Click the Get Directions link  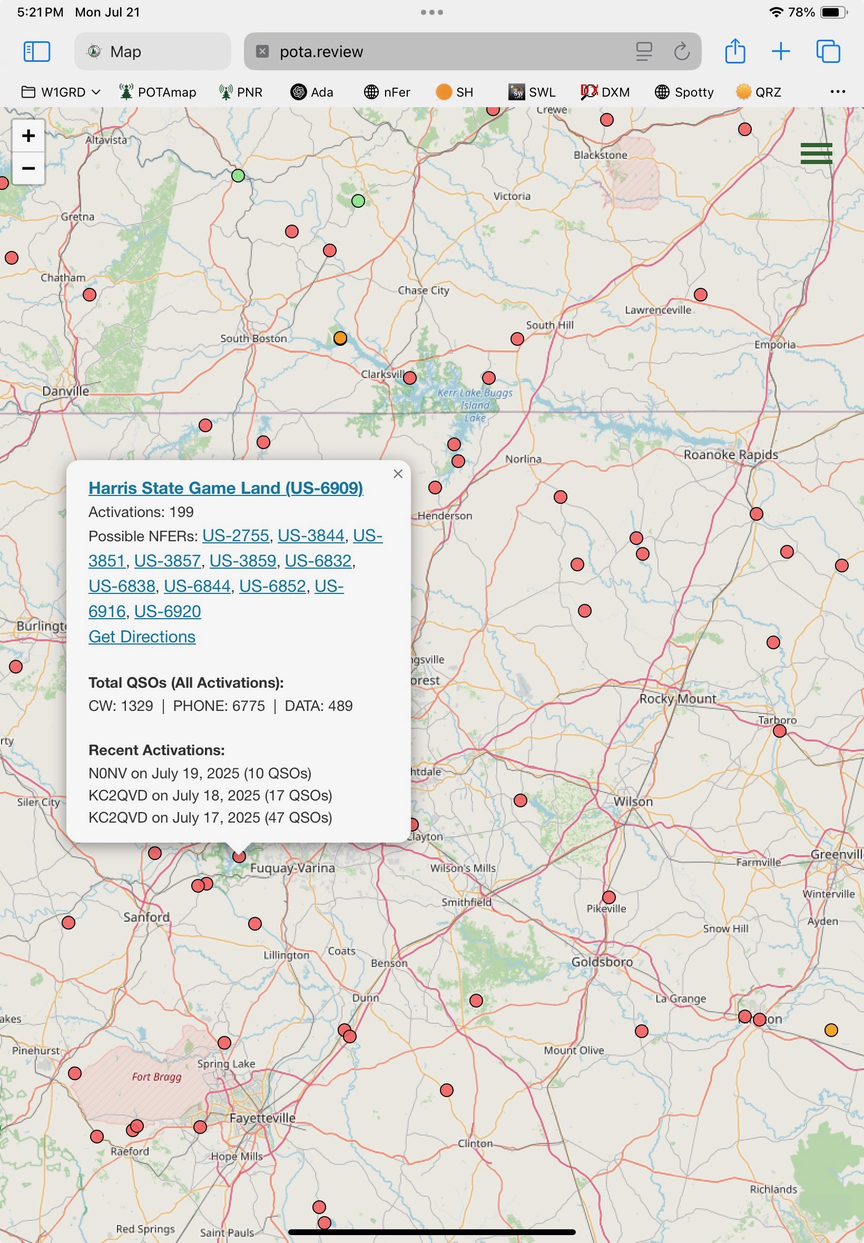point(142,637)
